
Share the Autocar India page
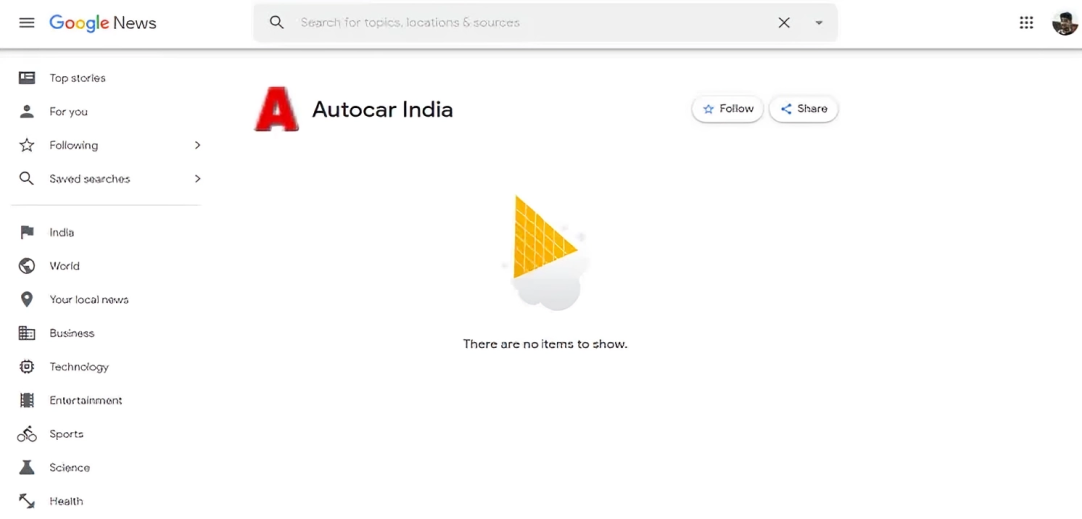804,109
